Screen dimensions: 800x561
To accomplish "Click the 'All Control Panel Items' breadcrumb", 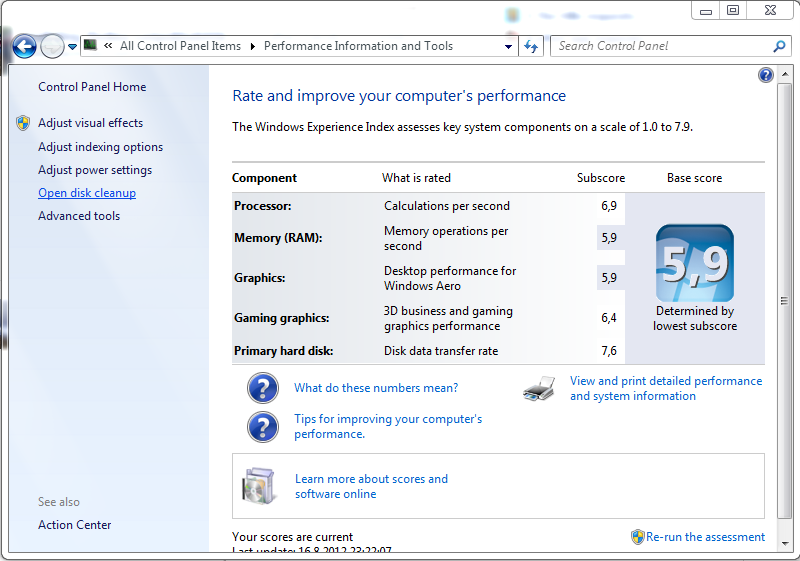I will tap(180, 46).
